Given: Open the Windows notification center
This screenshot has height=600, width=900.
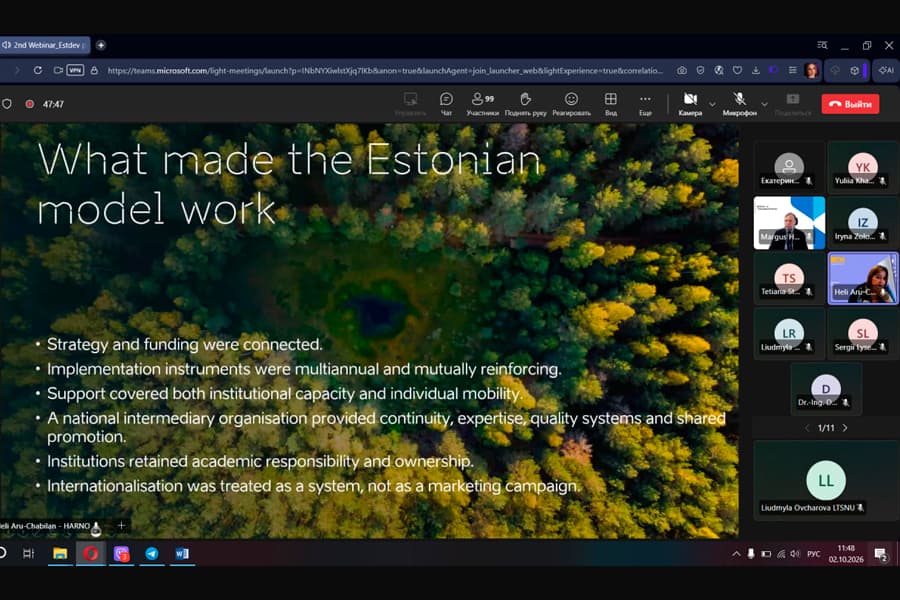Looking at the screenshot, I should [x=880, y=554].
